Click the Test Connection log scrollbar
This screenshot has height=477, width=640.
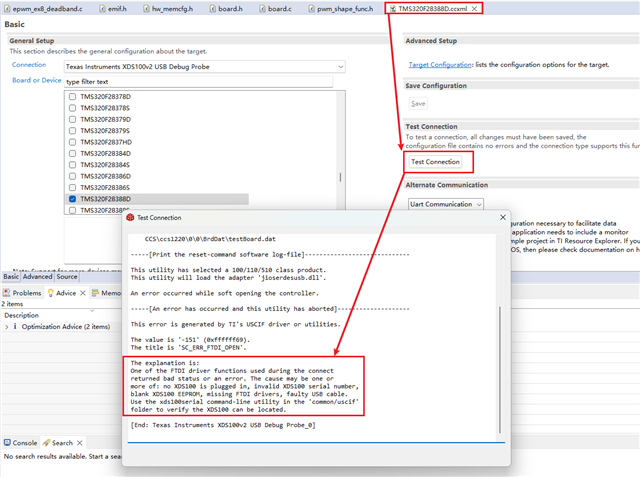point(500,369)
